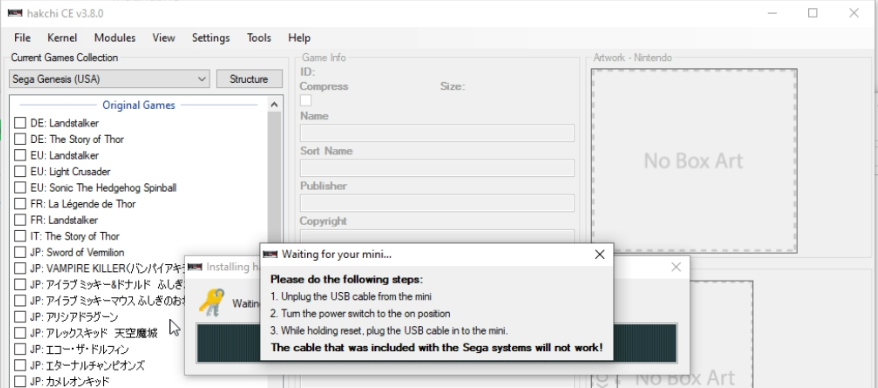Check the JP: カメレオンキッド checkbox
This screenshot has width=878, height=388.
(x=20, y=382)
